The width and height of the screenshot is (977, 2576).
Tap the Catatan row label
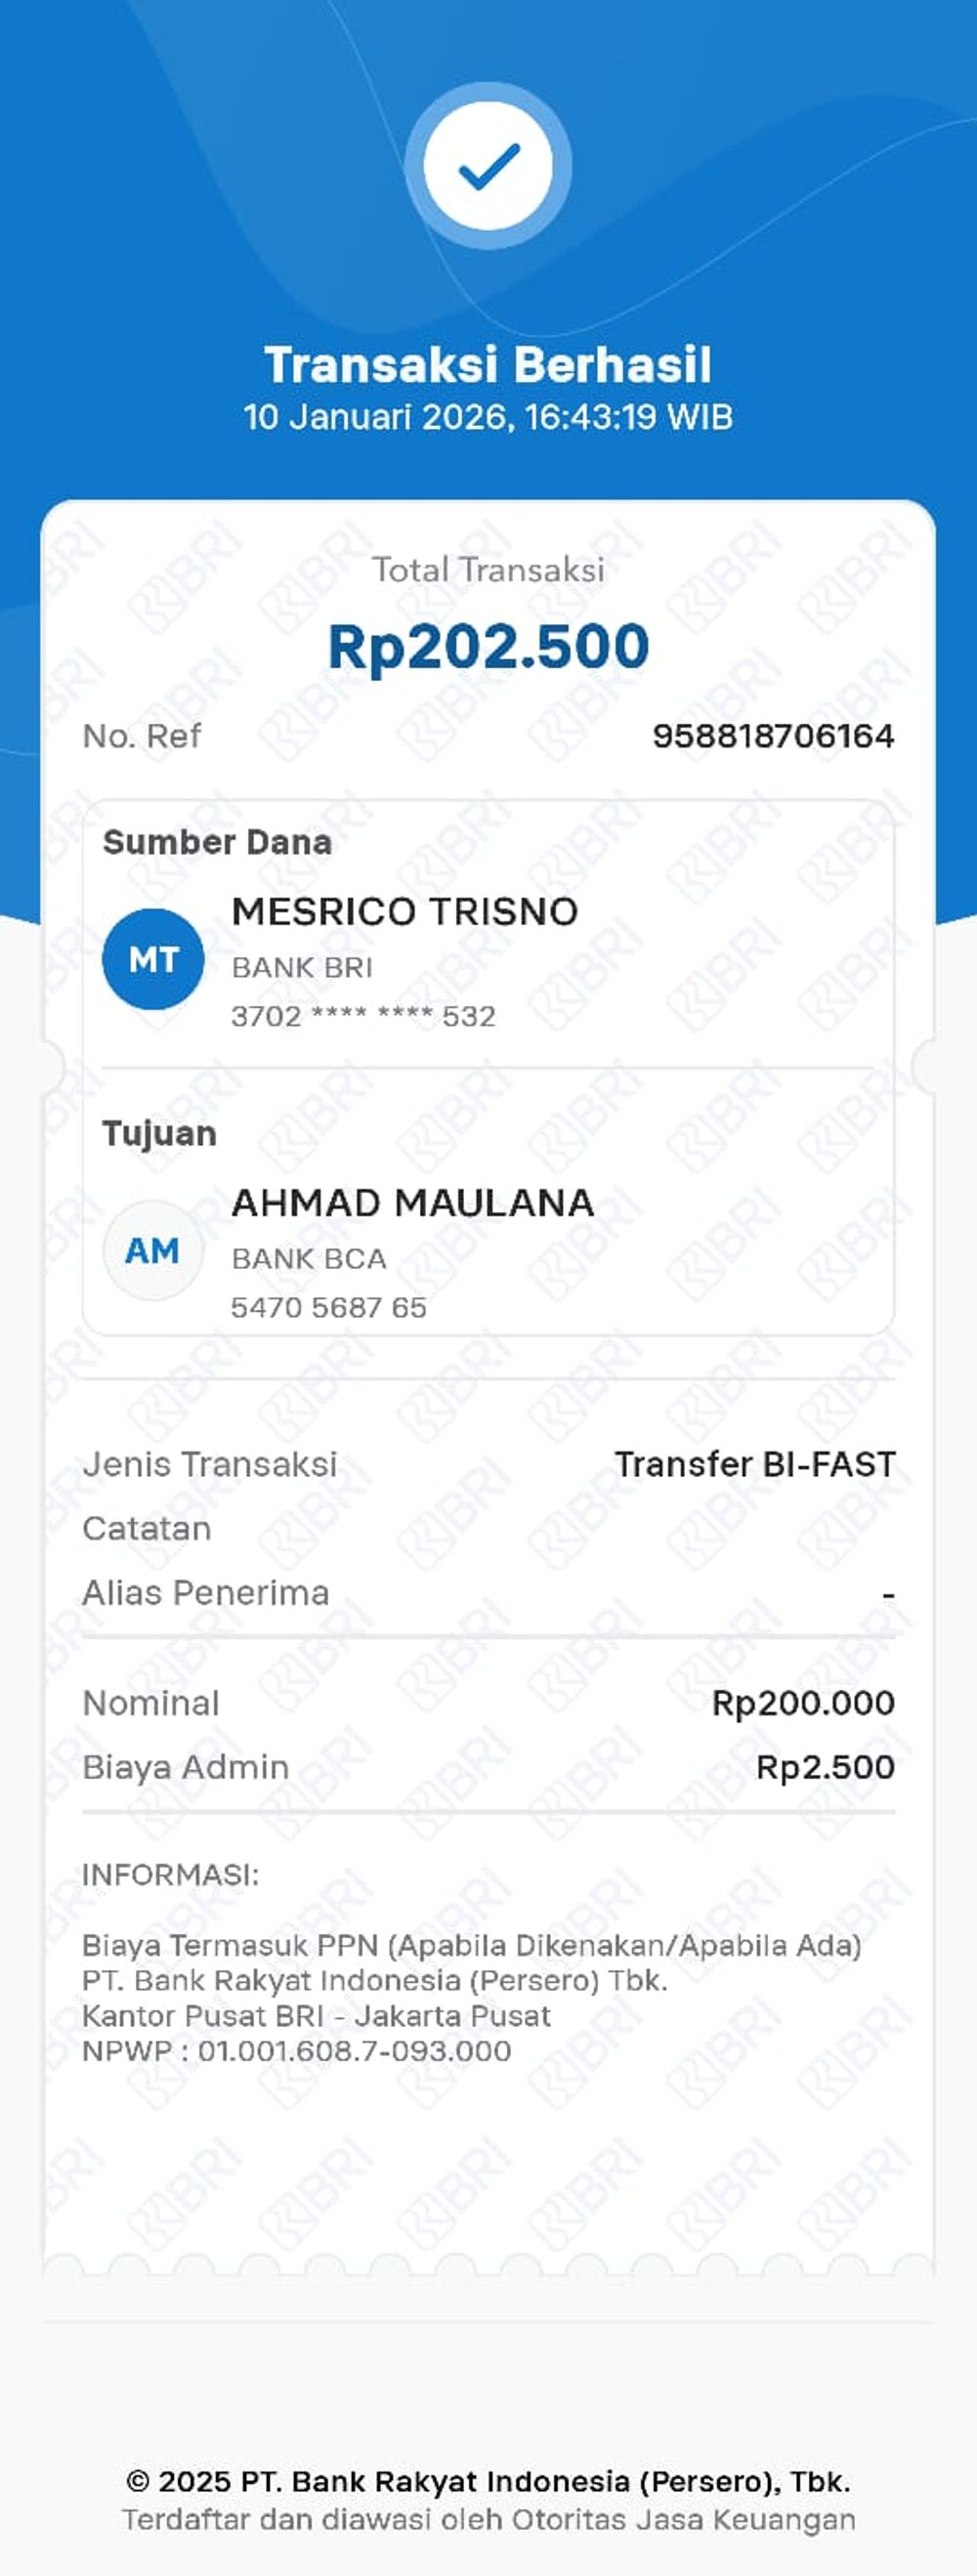click(x=147, y=1528)
